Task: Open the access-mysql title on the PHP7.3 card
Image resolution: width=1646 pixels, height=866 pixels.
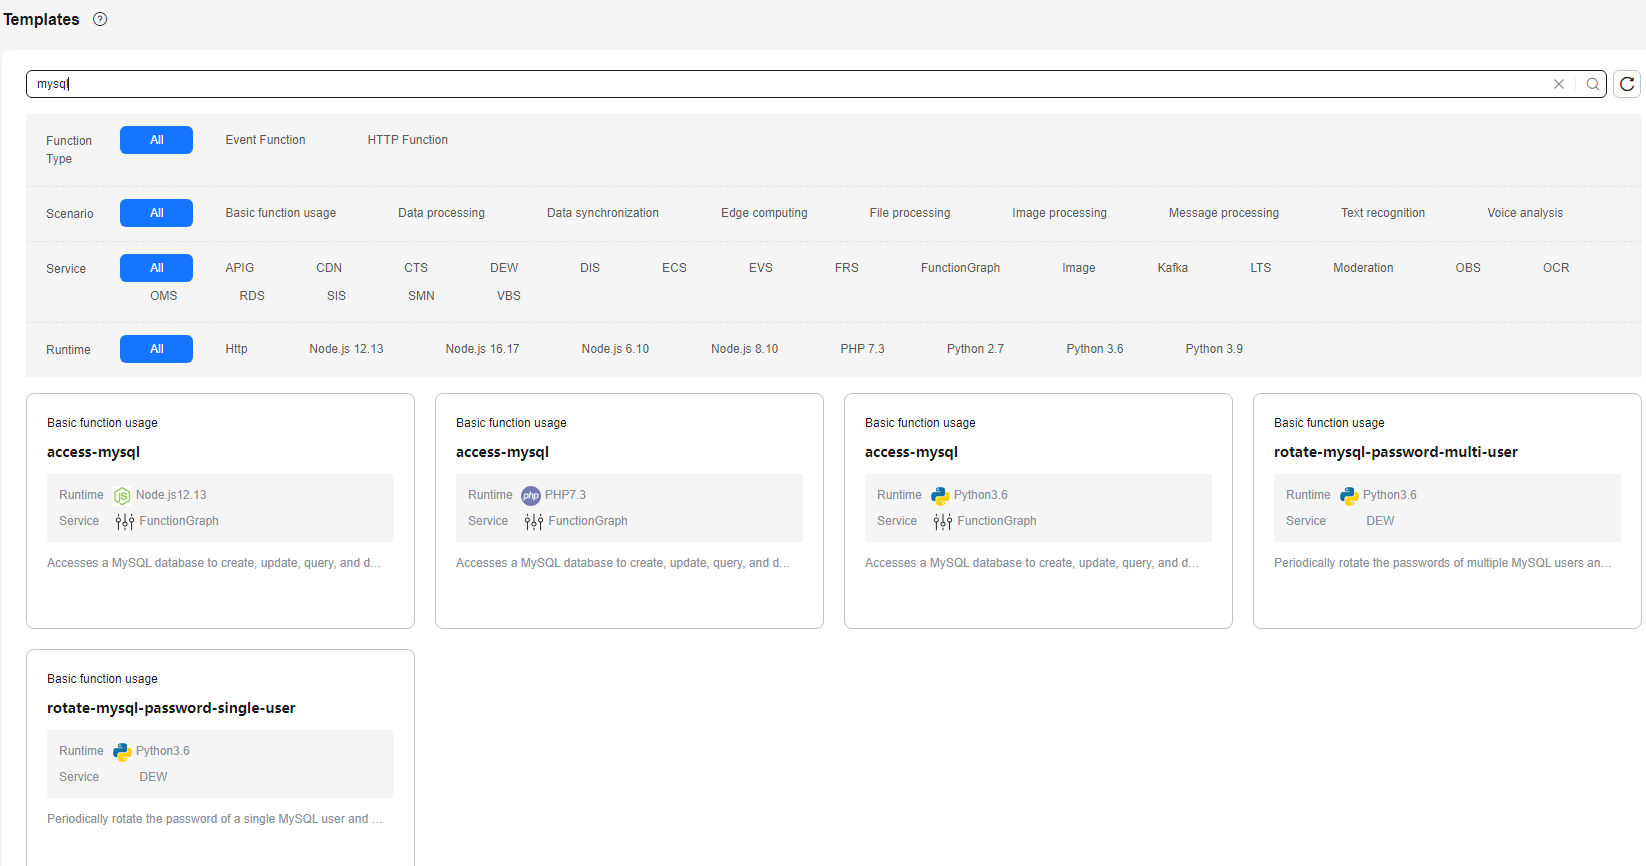Action: tap(502, 452)
